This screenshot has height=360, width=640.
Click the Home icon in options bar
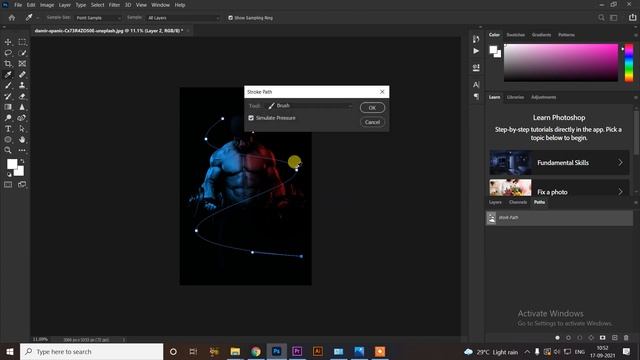12,18
